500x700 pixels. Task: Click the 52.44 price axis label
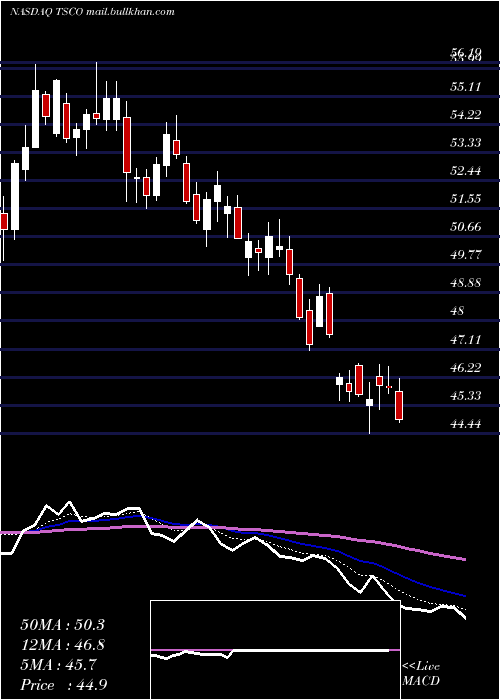click(x=466, y=171)
